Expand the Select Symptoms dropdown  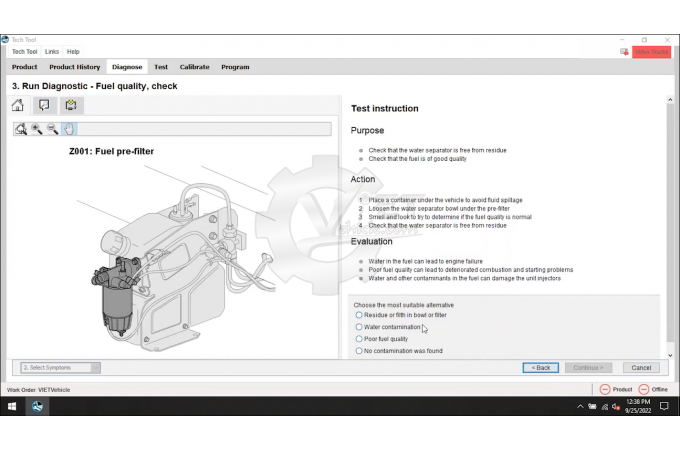[95, 367]
